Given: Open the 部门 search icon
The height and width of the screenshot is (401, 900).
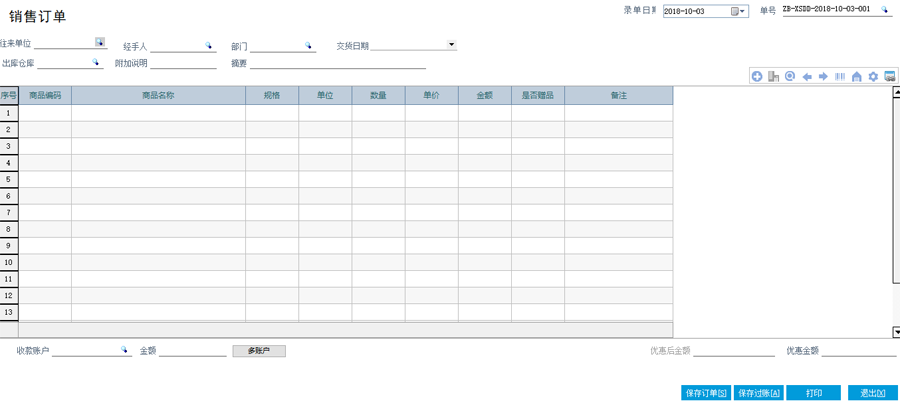Looking at the screenshot, I should click(308, 45).
